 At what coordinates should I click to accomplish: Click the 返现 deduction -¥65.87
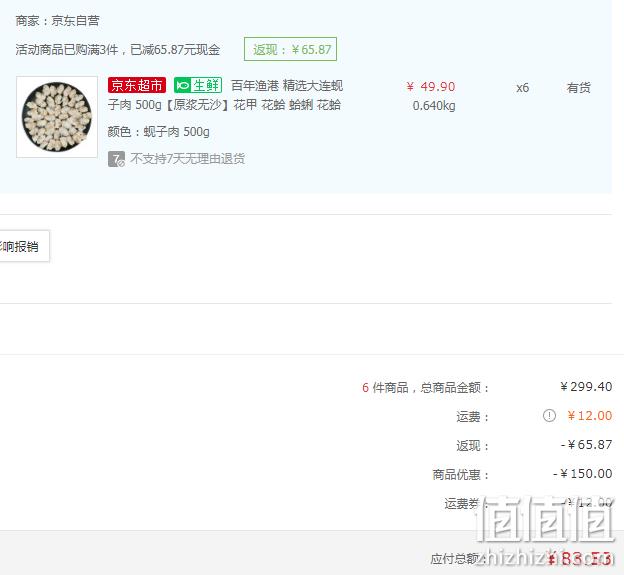(x=587, y=444)
